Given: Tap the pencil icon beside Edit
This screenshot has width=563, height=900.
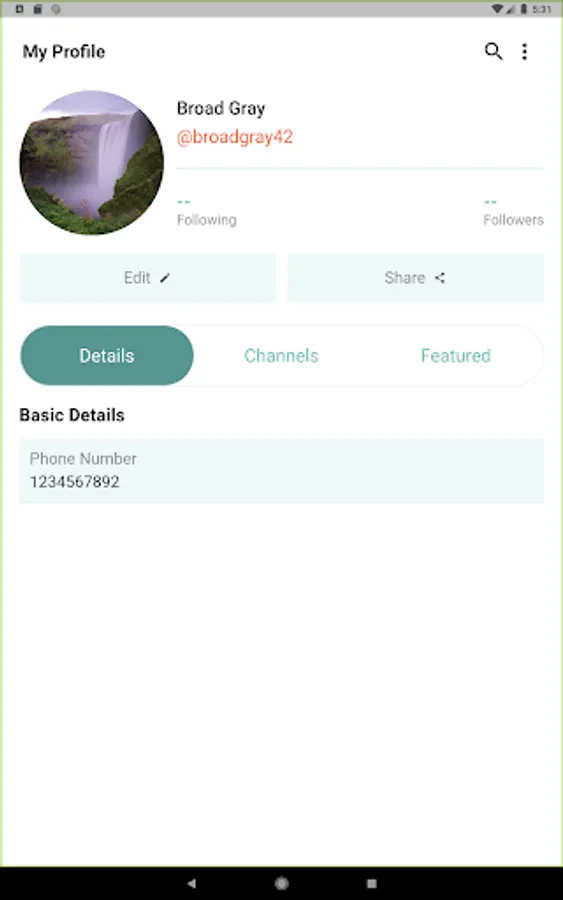Looking at the screenshot, I should (x=165, y=278).
